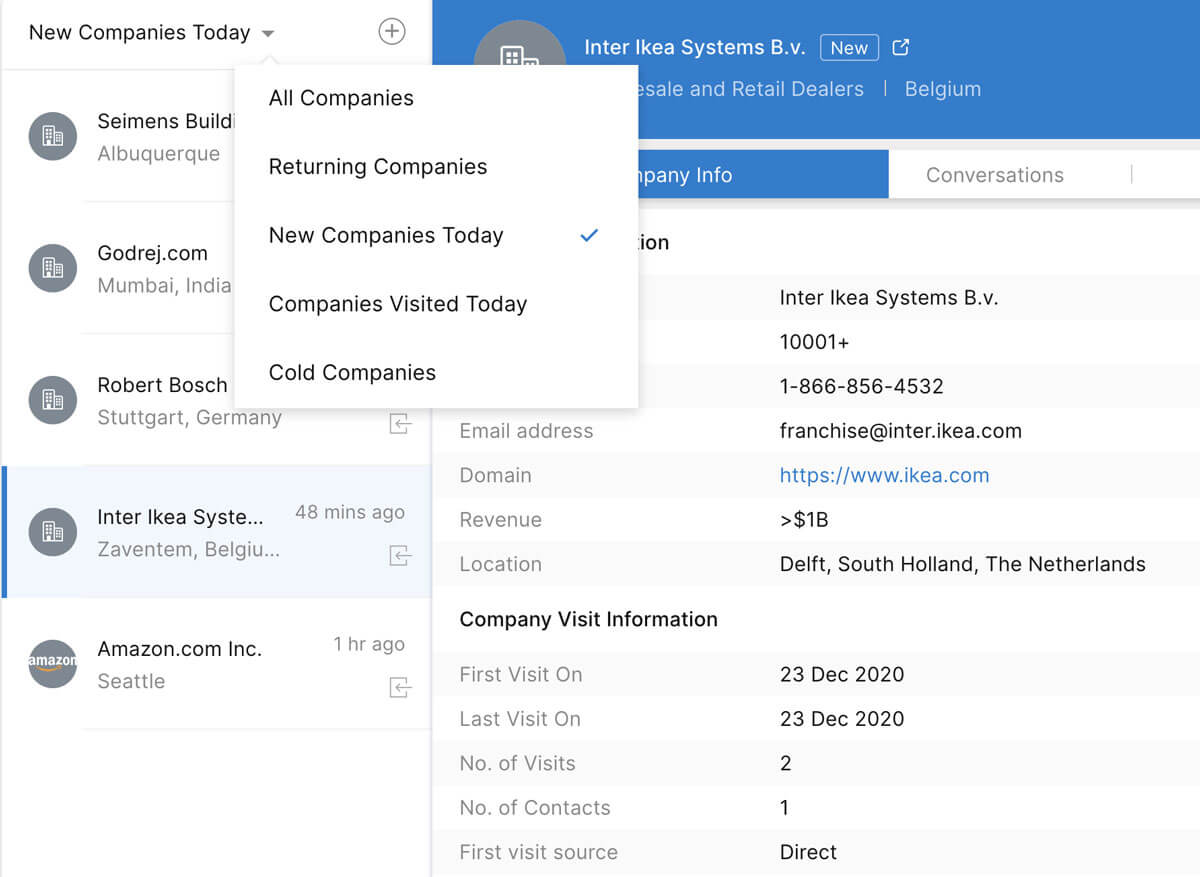Click Inter Ikea building avatar in list

tap(53, 532)
